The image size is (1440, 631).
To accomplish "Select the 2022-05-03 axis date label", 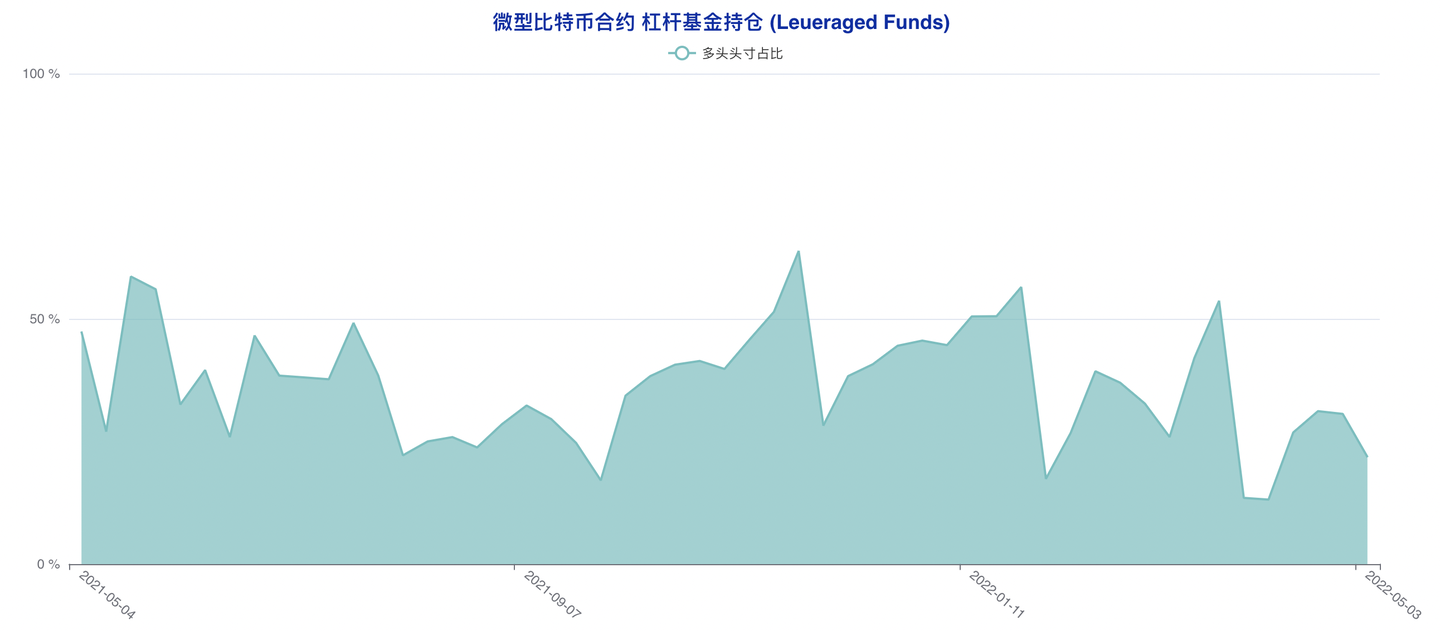I will pyautogui.click(x=1395, y=593).
